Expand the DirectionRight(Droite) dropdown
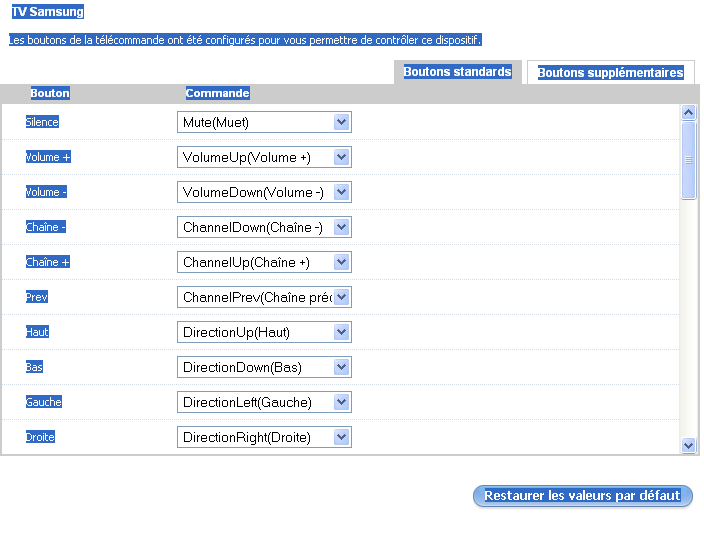704x550 pixels. [341, 437]
